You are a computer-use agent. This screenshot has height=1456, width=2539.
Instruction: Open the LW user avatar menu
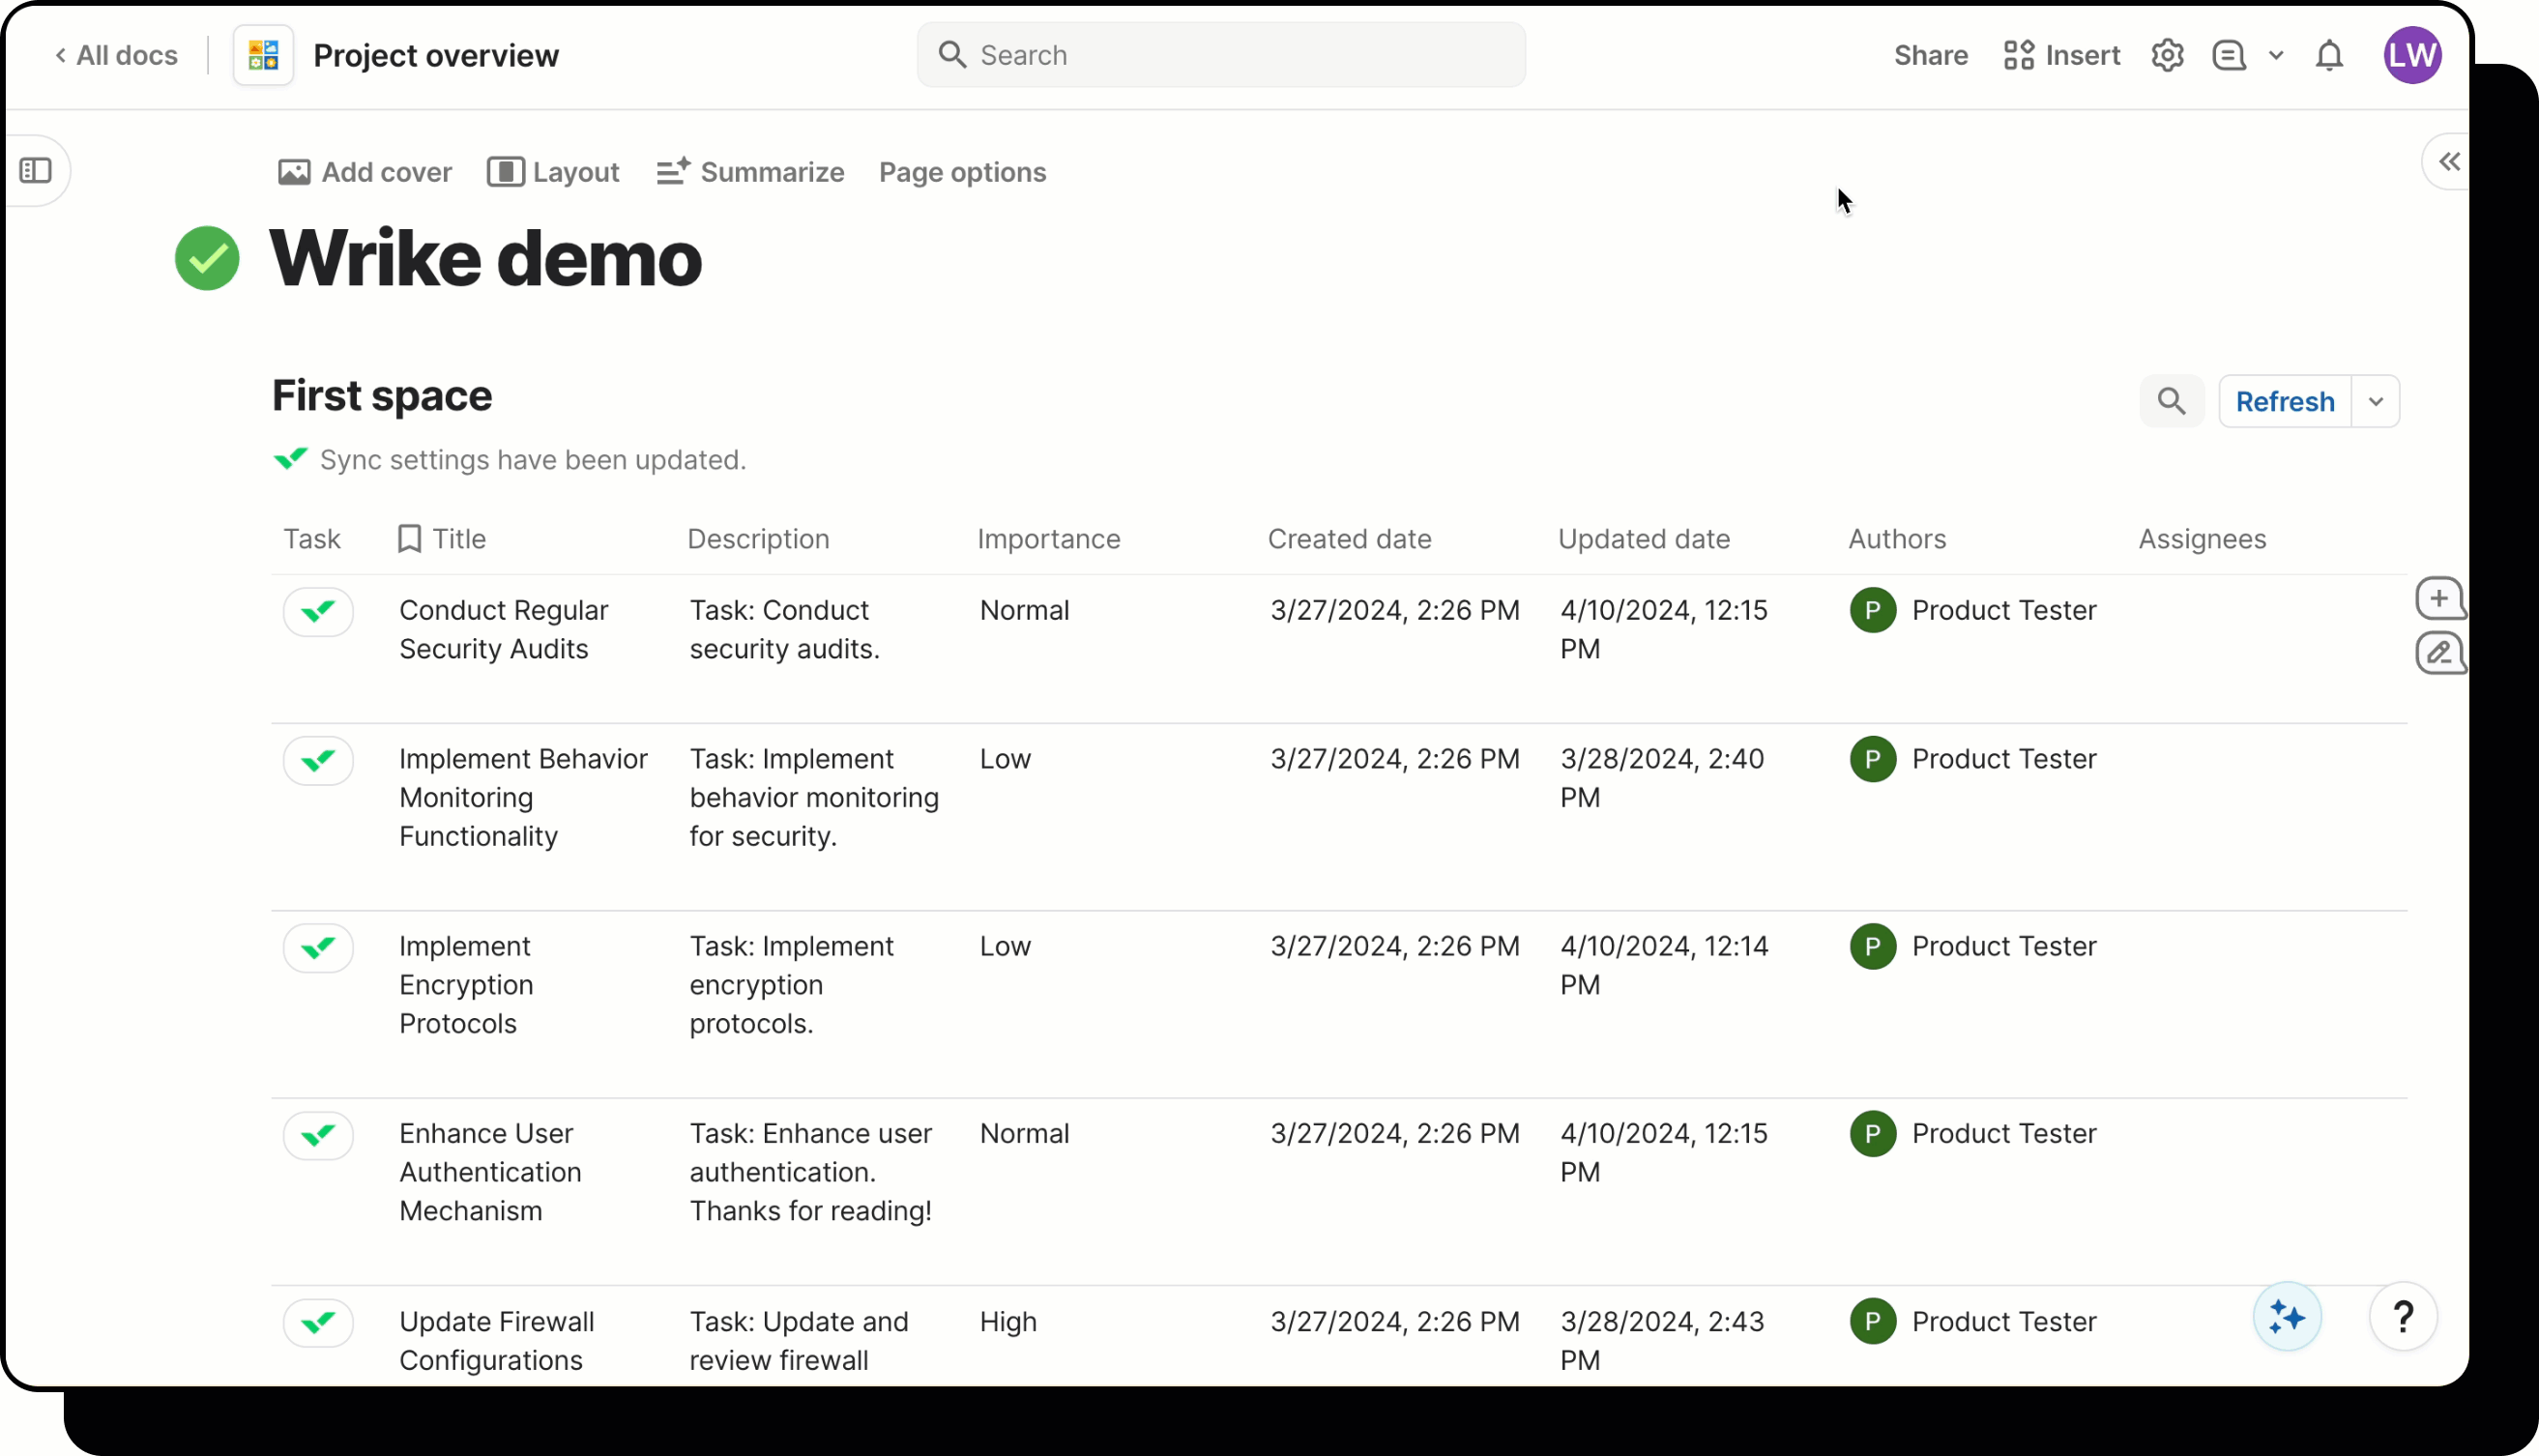[x=2412, y=55]
